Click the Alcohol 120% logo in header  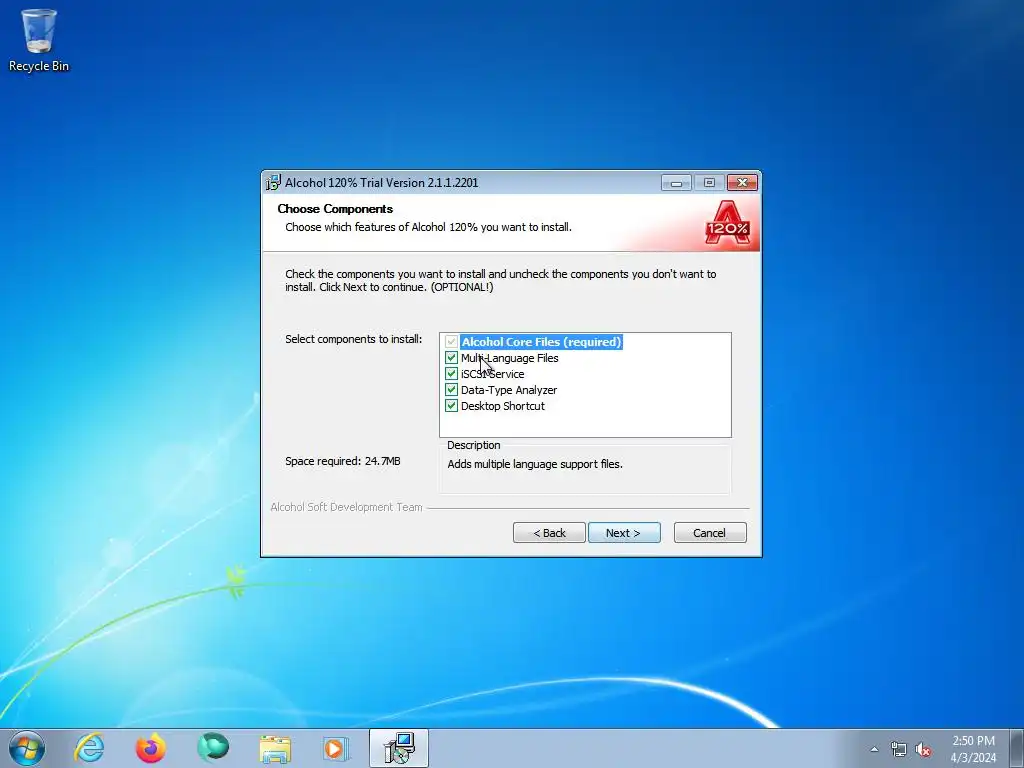(728, 223)
